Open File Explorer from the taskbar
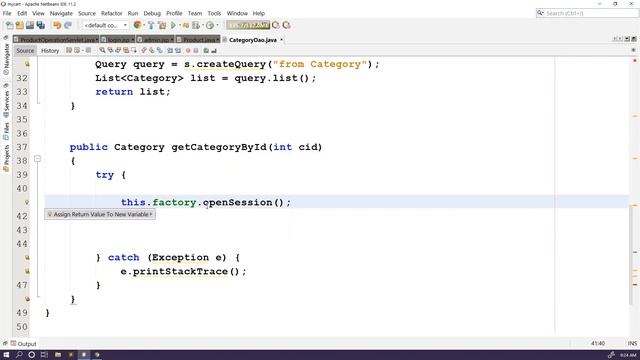This screenshot has height=360, width=640. pos(58,355)
